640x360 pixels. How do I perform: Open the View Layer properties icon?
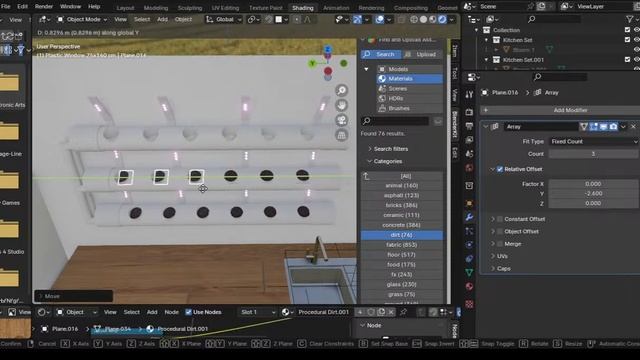(469, 140)
